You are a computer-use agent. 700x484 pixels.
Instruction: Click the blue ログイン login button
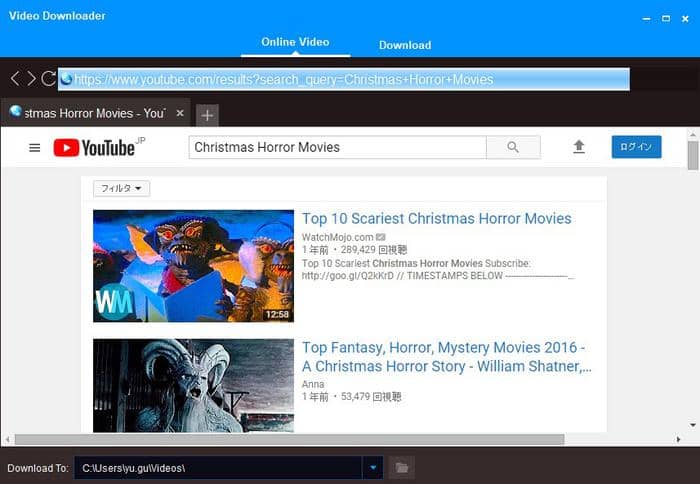point(636,147)
